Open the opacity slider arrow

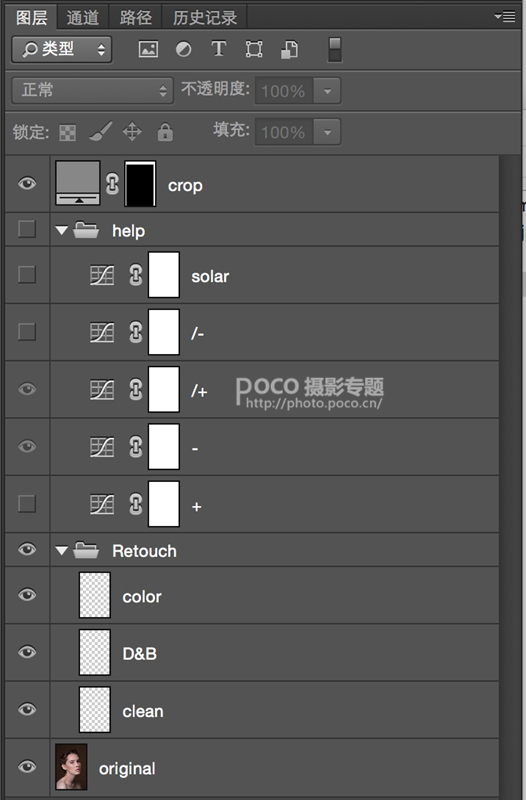point(327,91)
